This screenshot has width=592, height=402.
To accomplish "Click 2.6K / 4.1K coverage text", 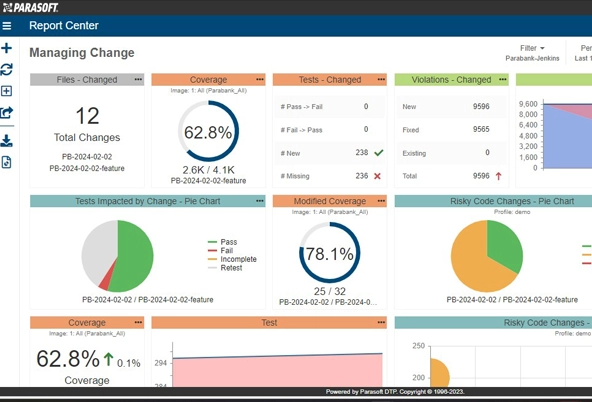I will (x=208, y=170).
